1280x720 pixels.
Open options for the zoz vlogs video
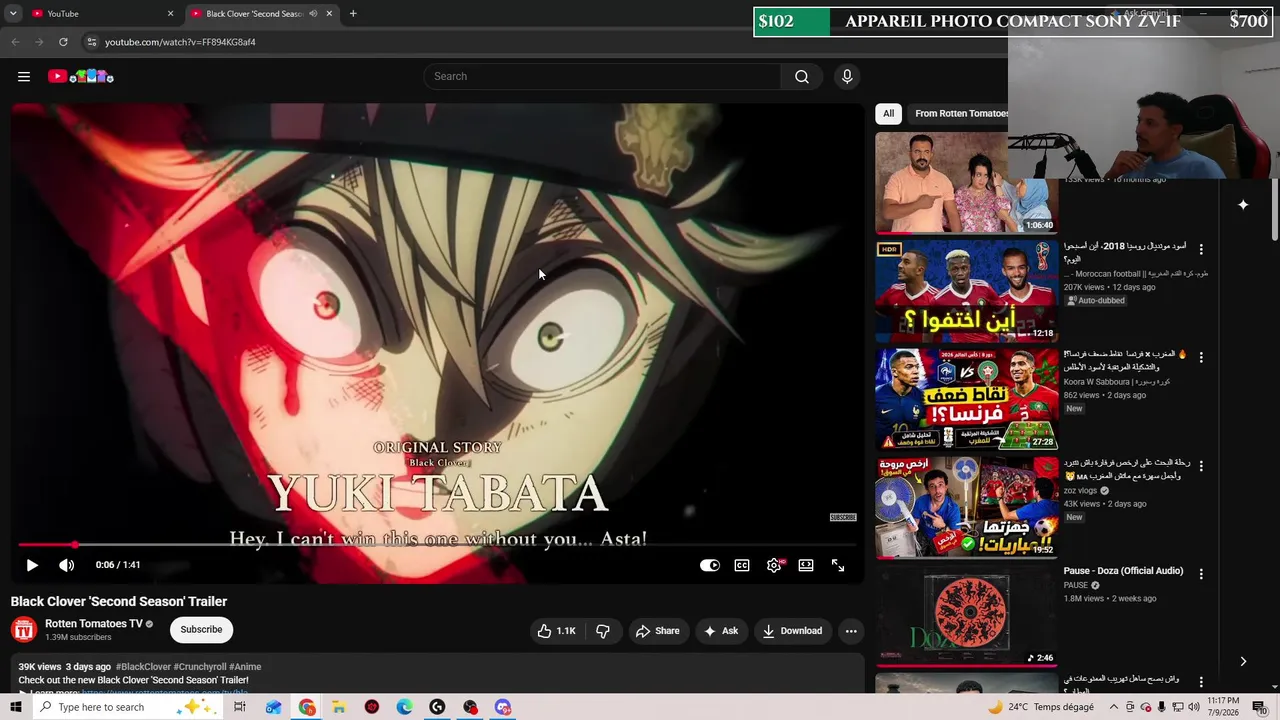(1201, 466)
